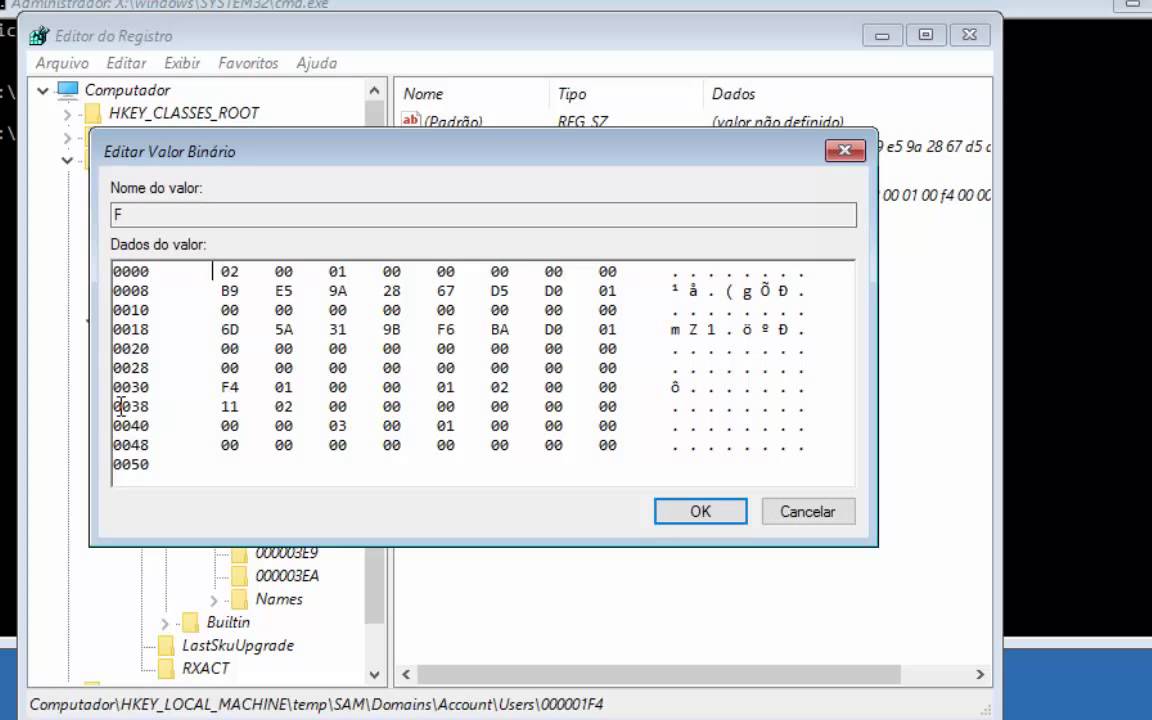Click the tree scrollbar up arrow
The image size is (1152, 720).
375,90
